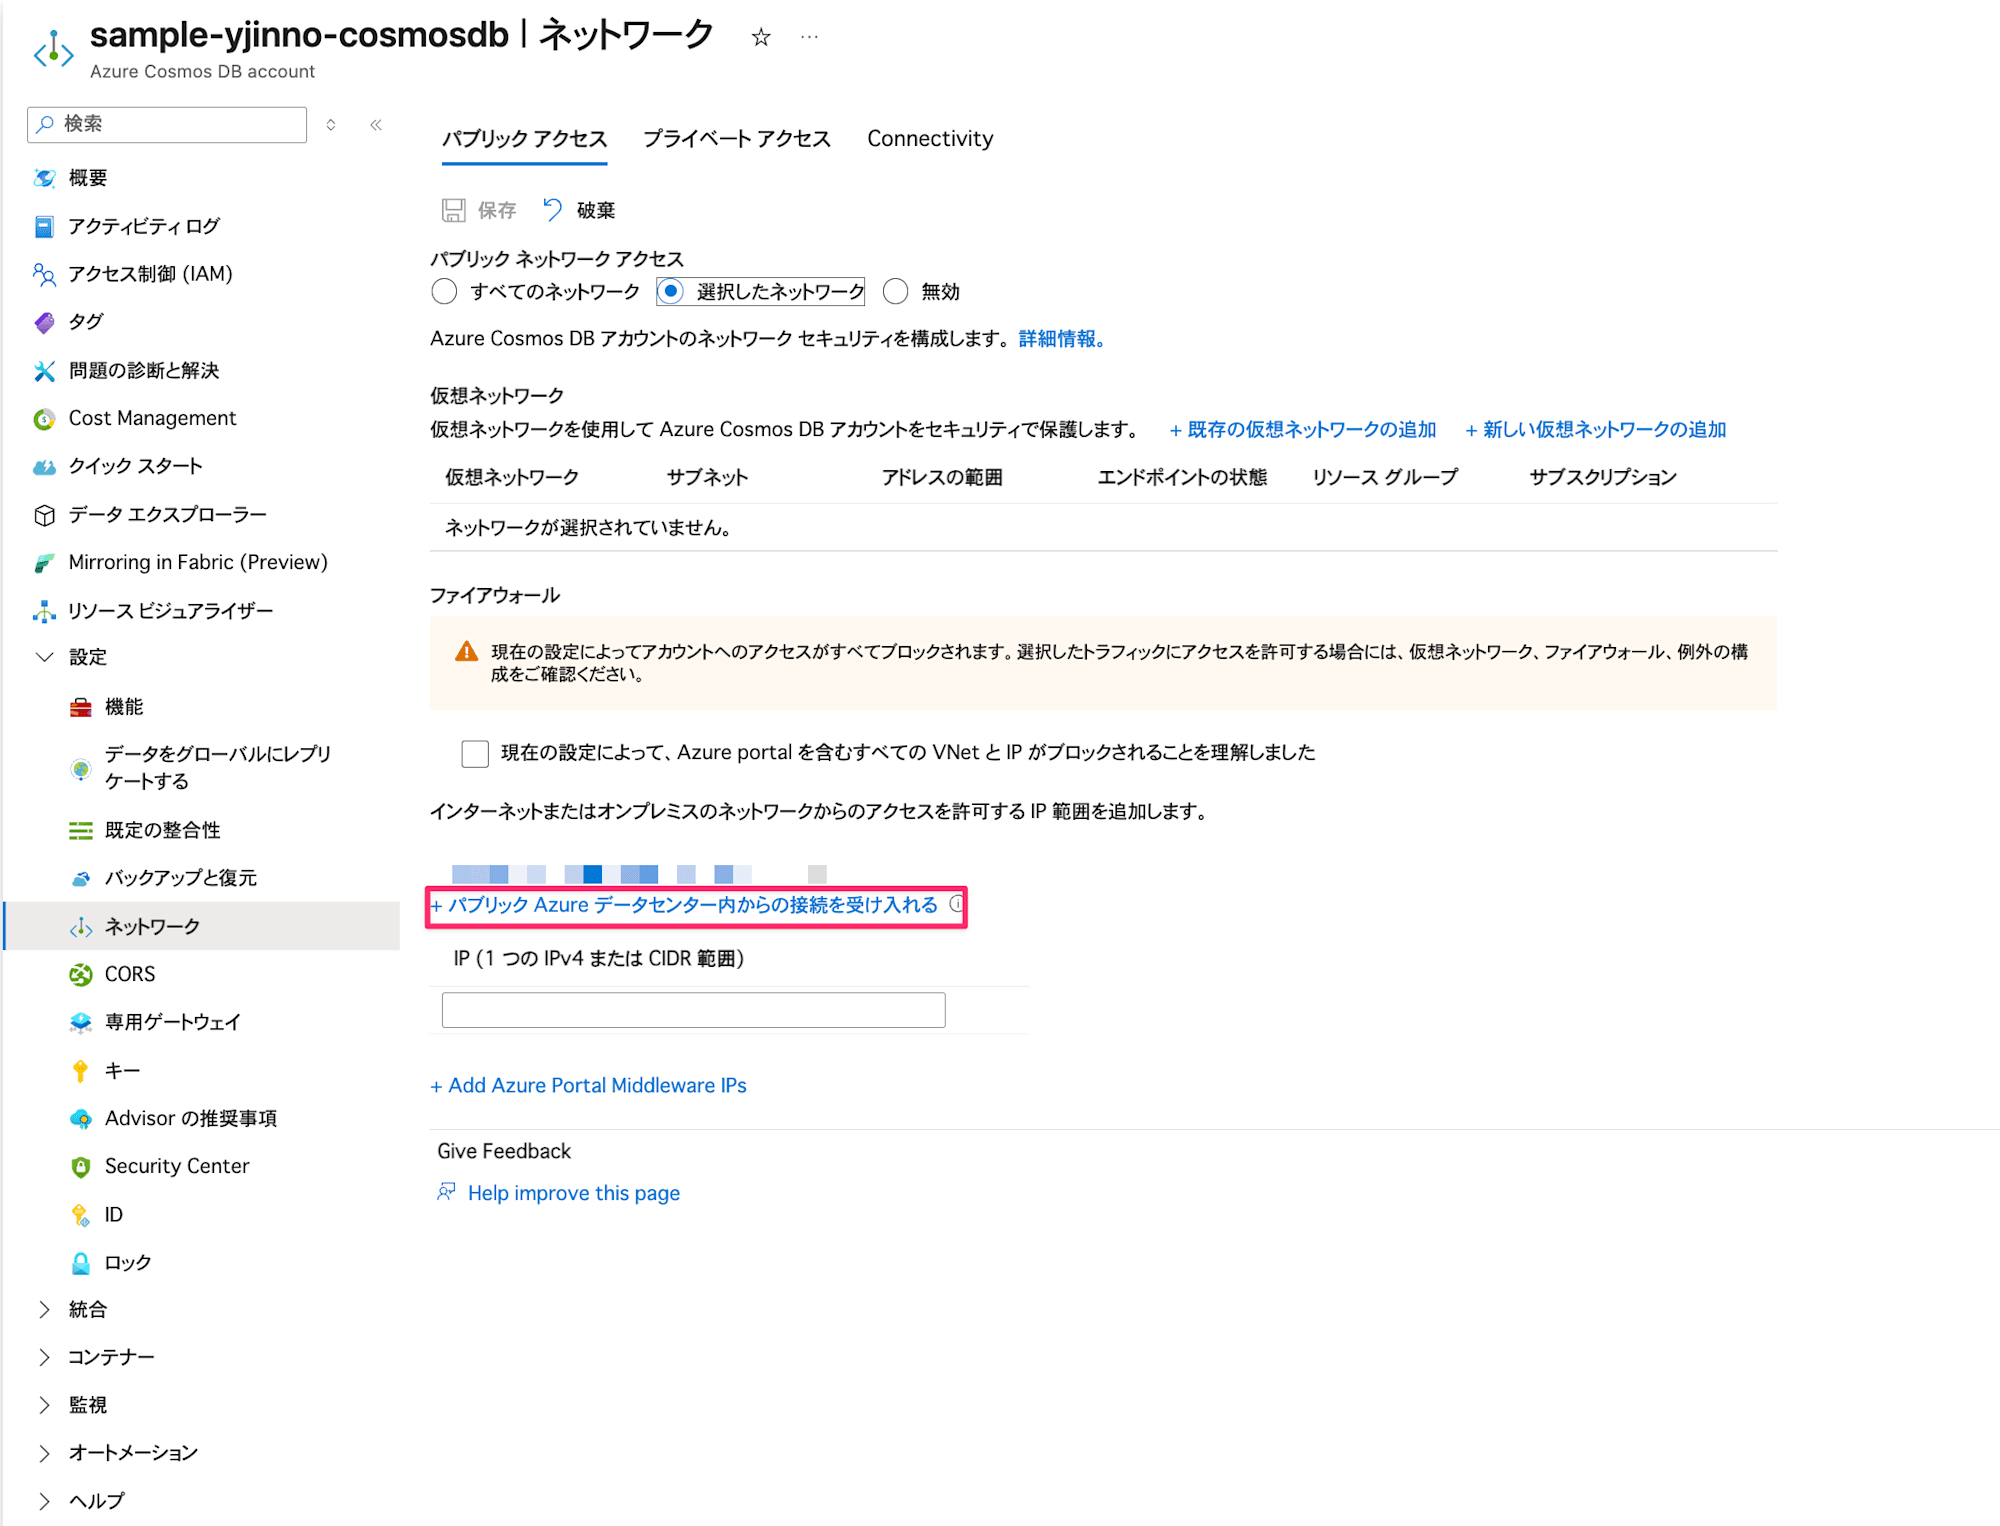Click the タグ tag icon
This screenshot has height=1526, width=2000.
(x=44, y=322)
